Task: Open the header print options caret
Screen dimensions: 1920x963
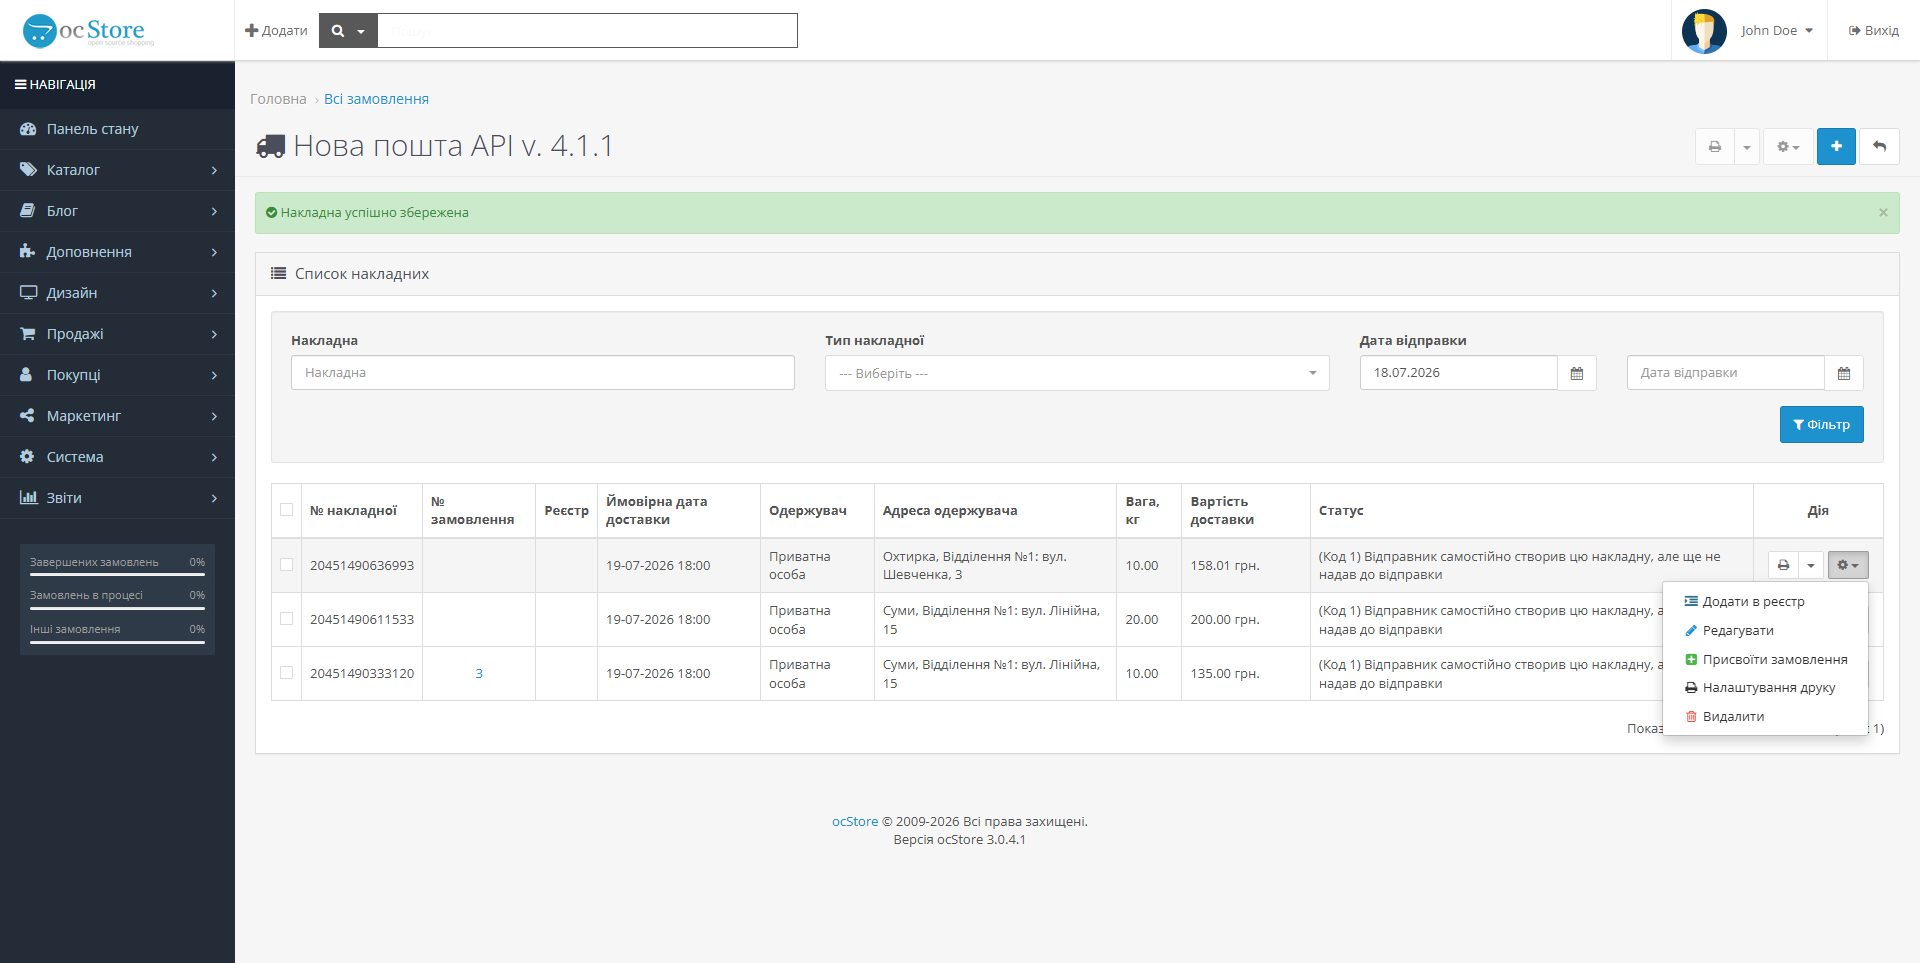Action: click(x=1747, y=147)
